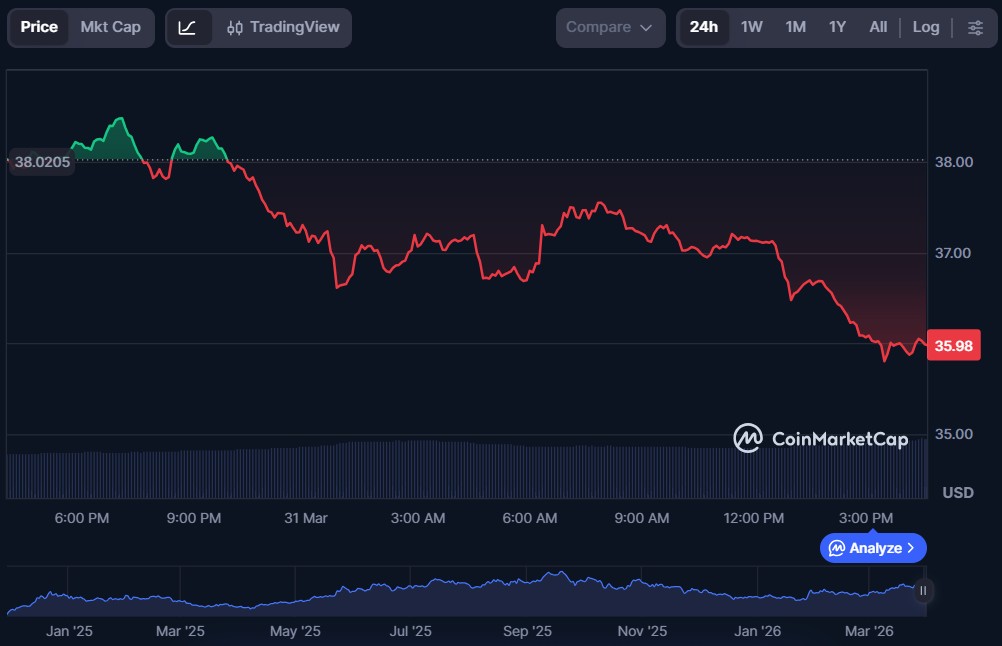Screen dimensions: 1002x646
Task: Toggle the Log scale option
Action: pos(925,27)
